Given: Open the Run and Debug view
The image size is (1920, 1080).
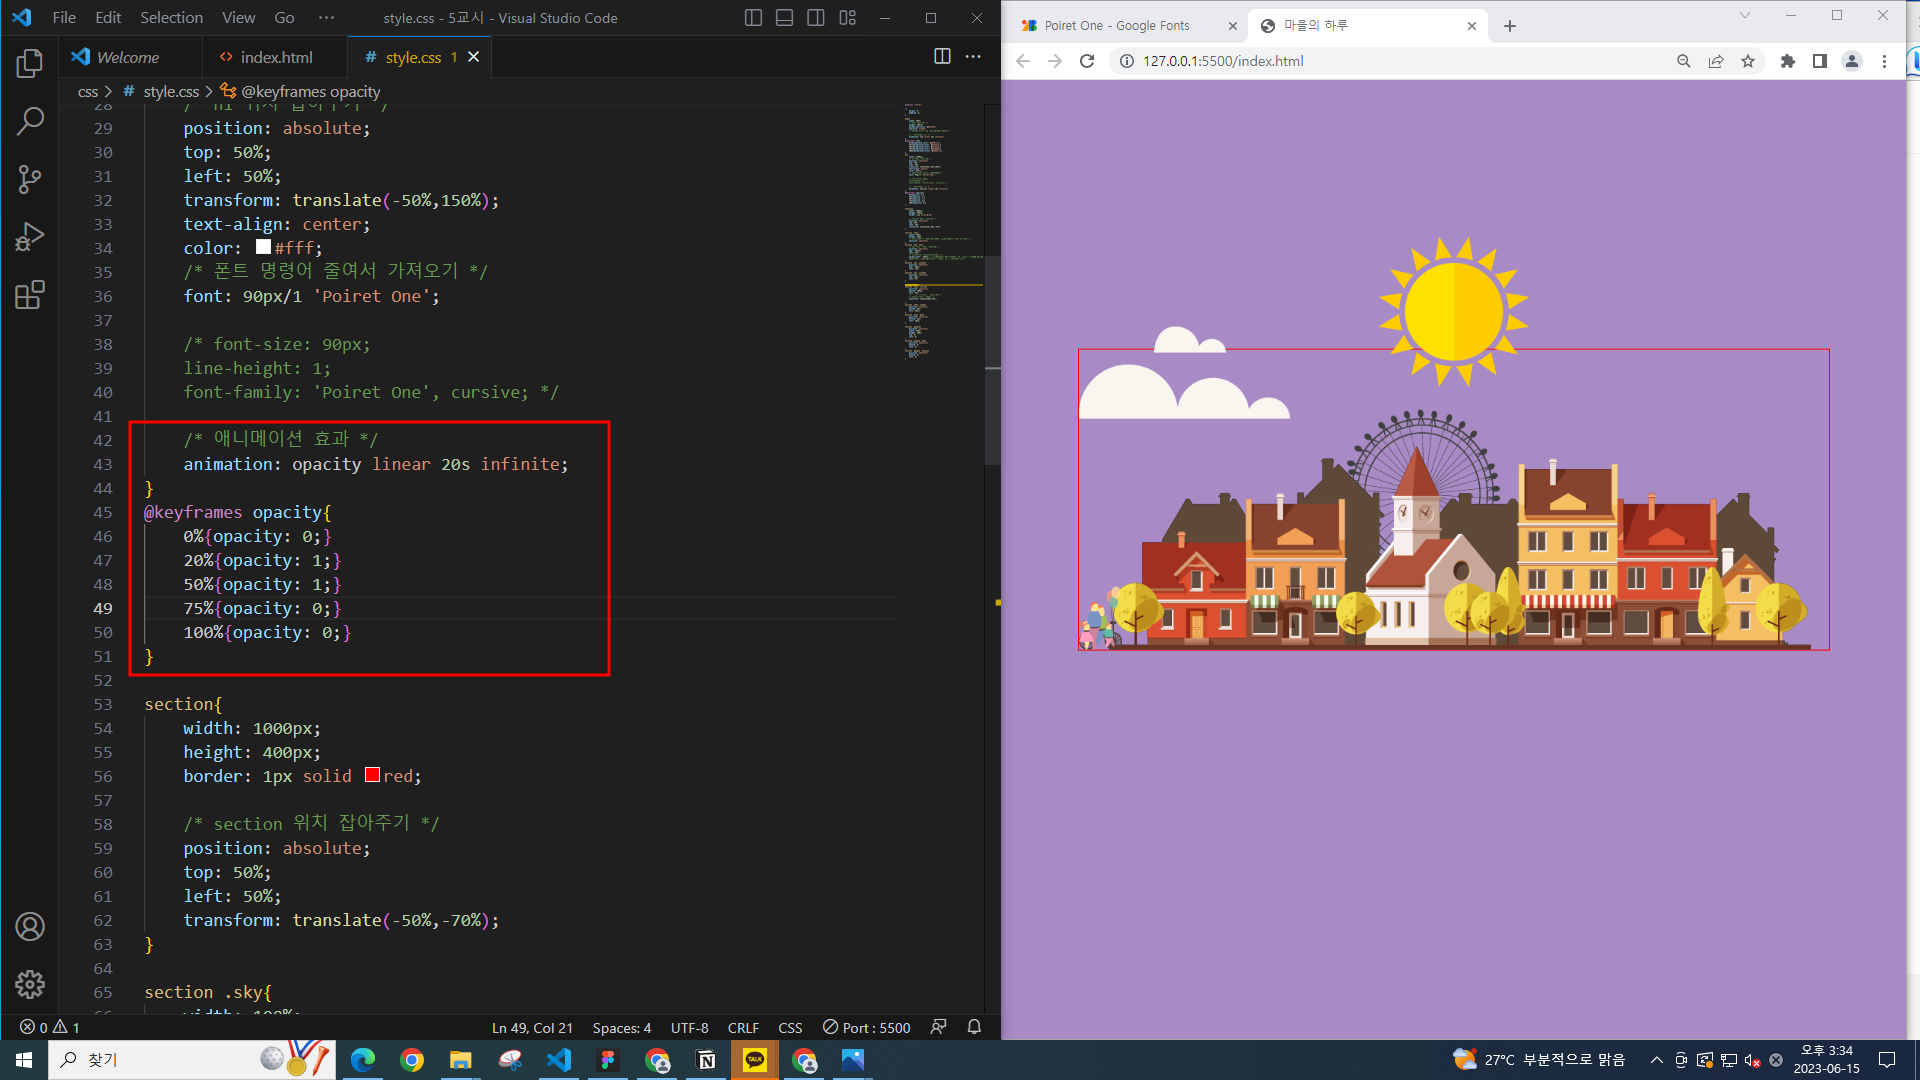Looking at the screenshot, I should (x=30, y=237).
